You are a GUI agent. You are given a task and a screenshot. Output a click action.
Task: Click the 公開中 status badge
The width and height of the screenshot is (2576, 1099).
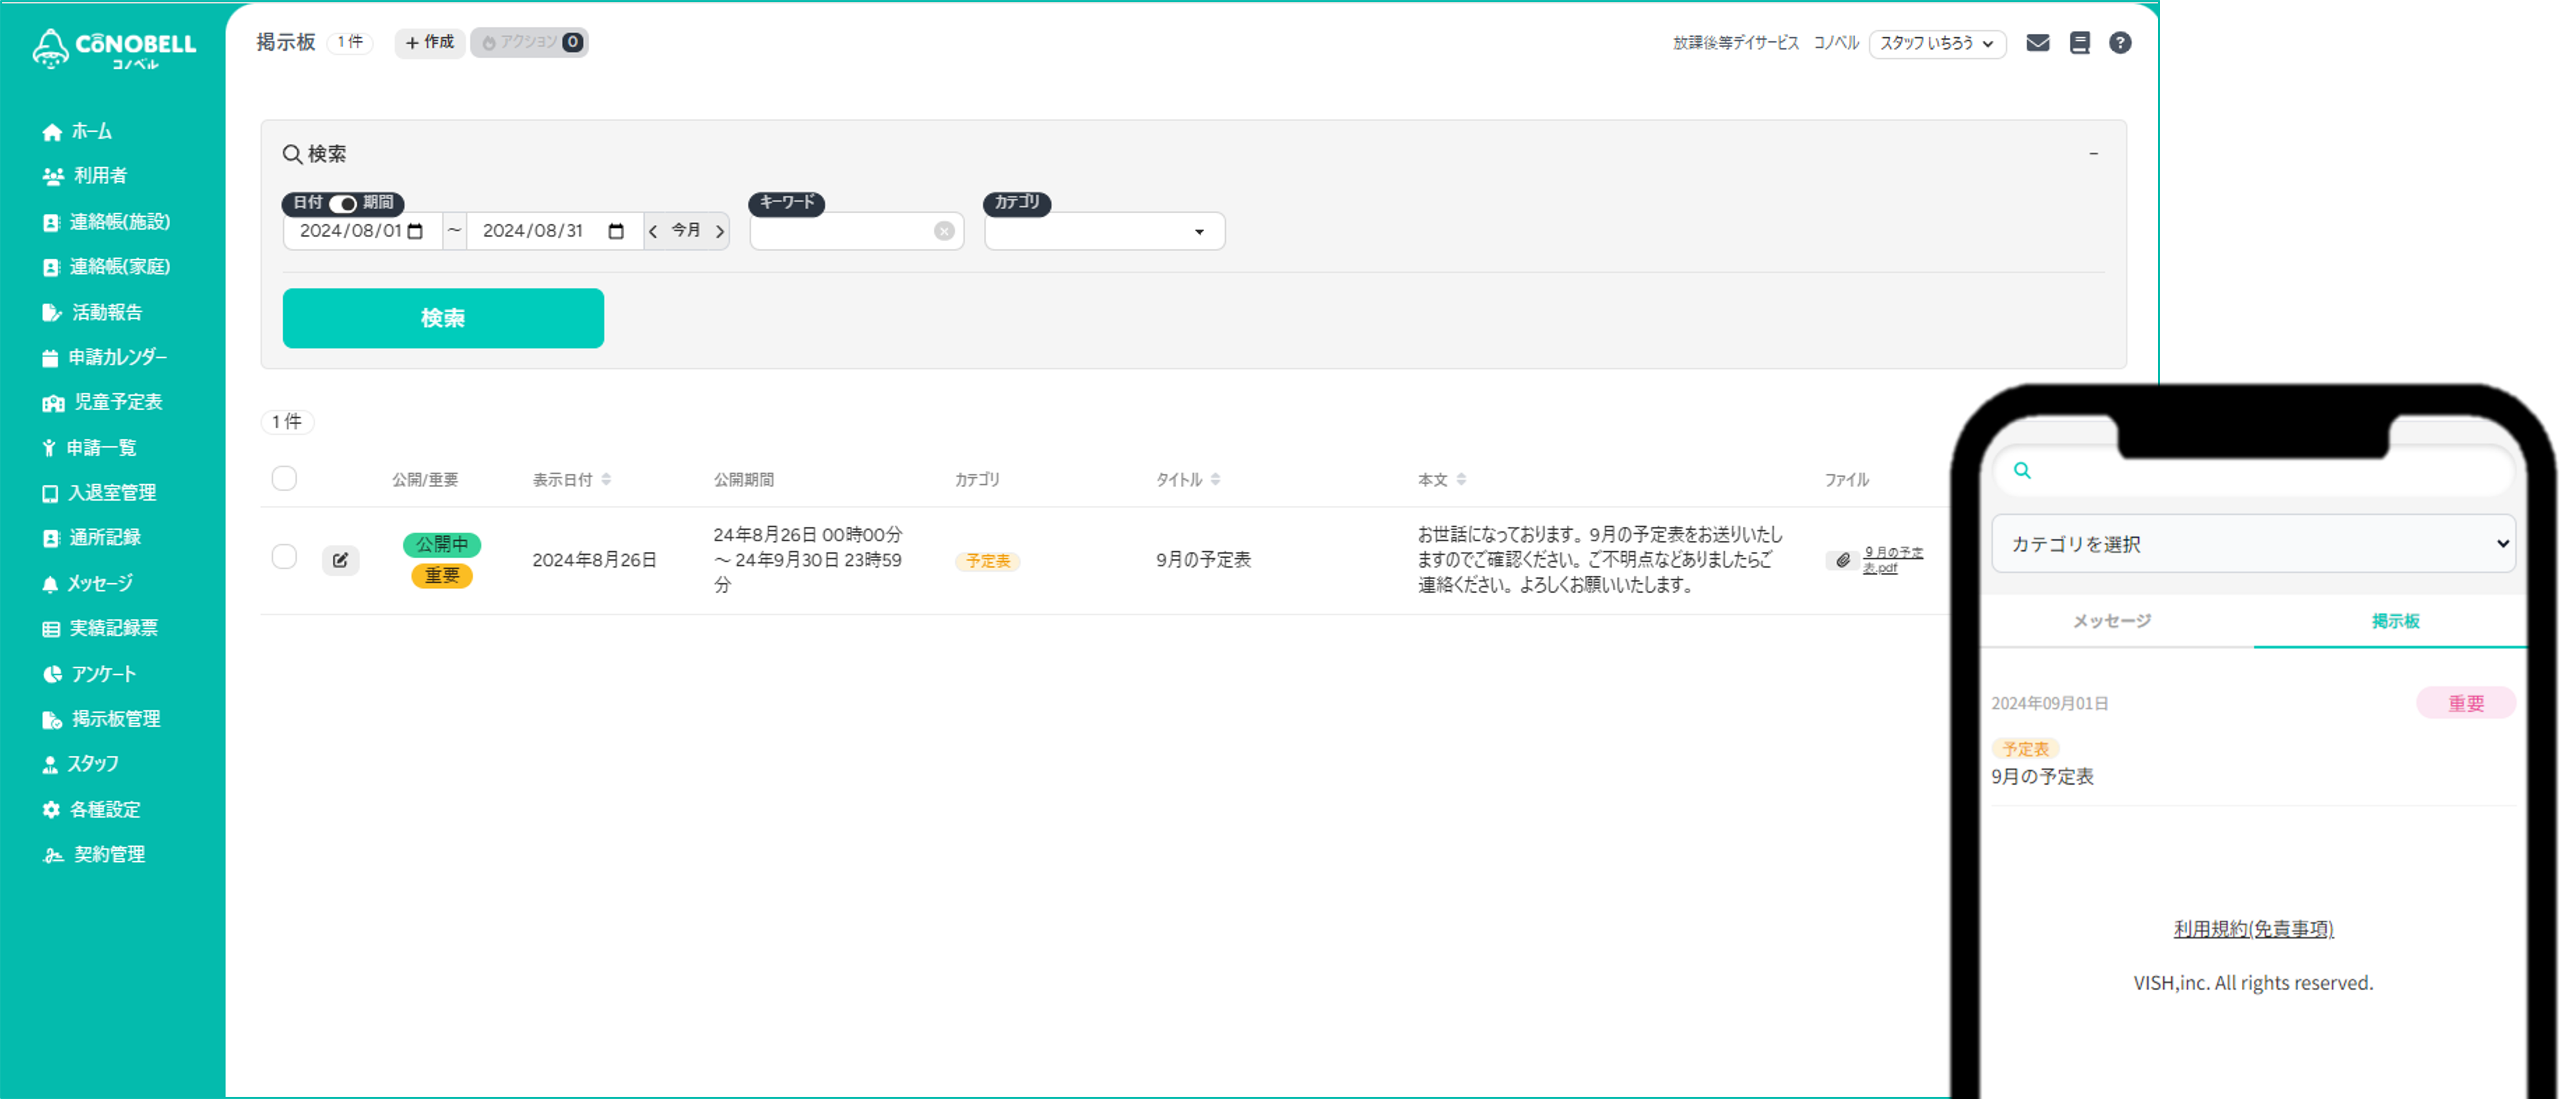(x=442, y=545)
